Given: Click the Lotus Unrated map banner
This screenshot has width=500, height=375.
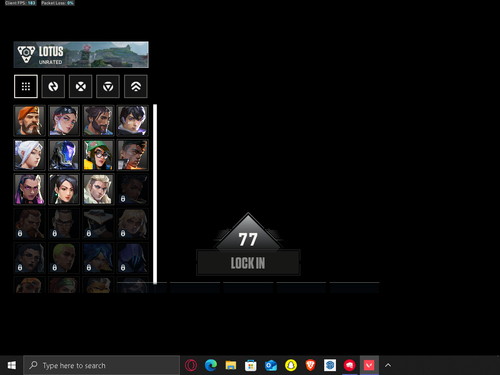Looking at the screenshot, I should [x=81, y=55].
